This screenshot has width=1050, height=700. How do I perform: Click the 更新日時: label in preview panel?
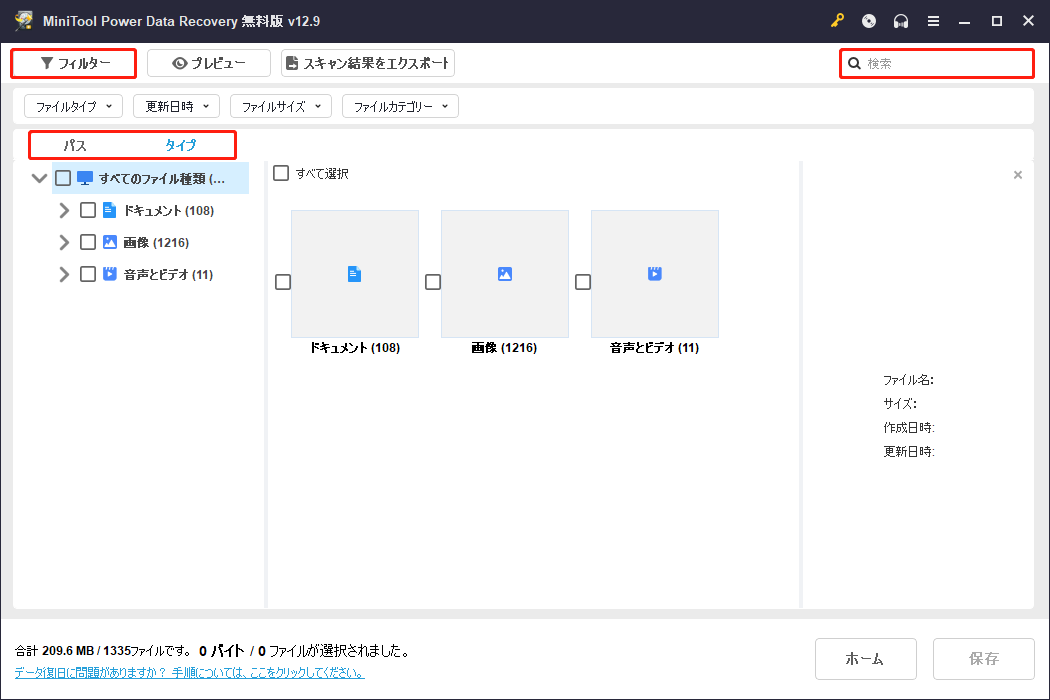coord(909,451)
